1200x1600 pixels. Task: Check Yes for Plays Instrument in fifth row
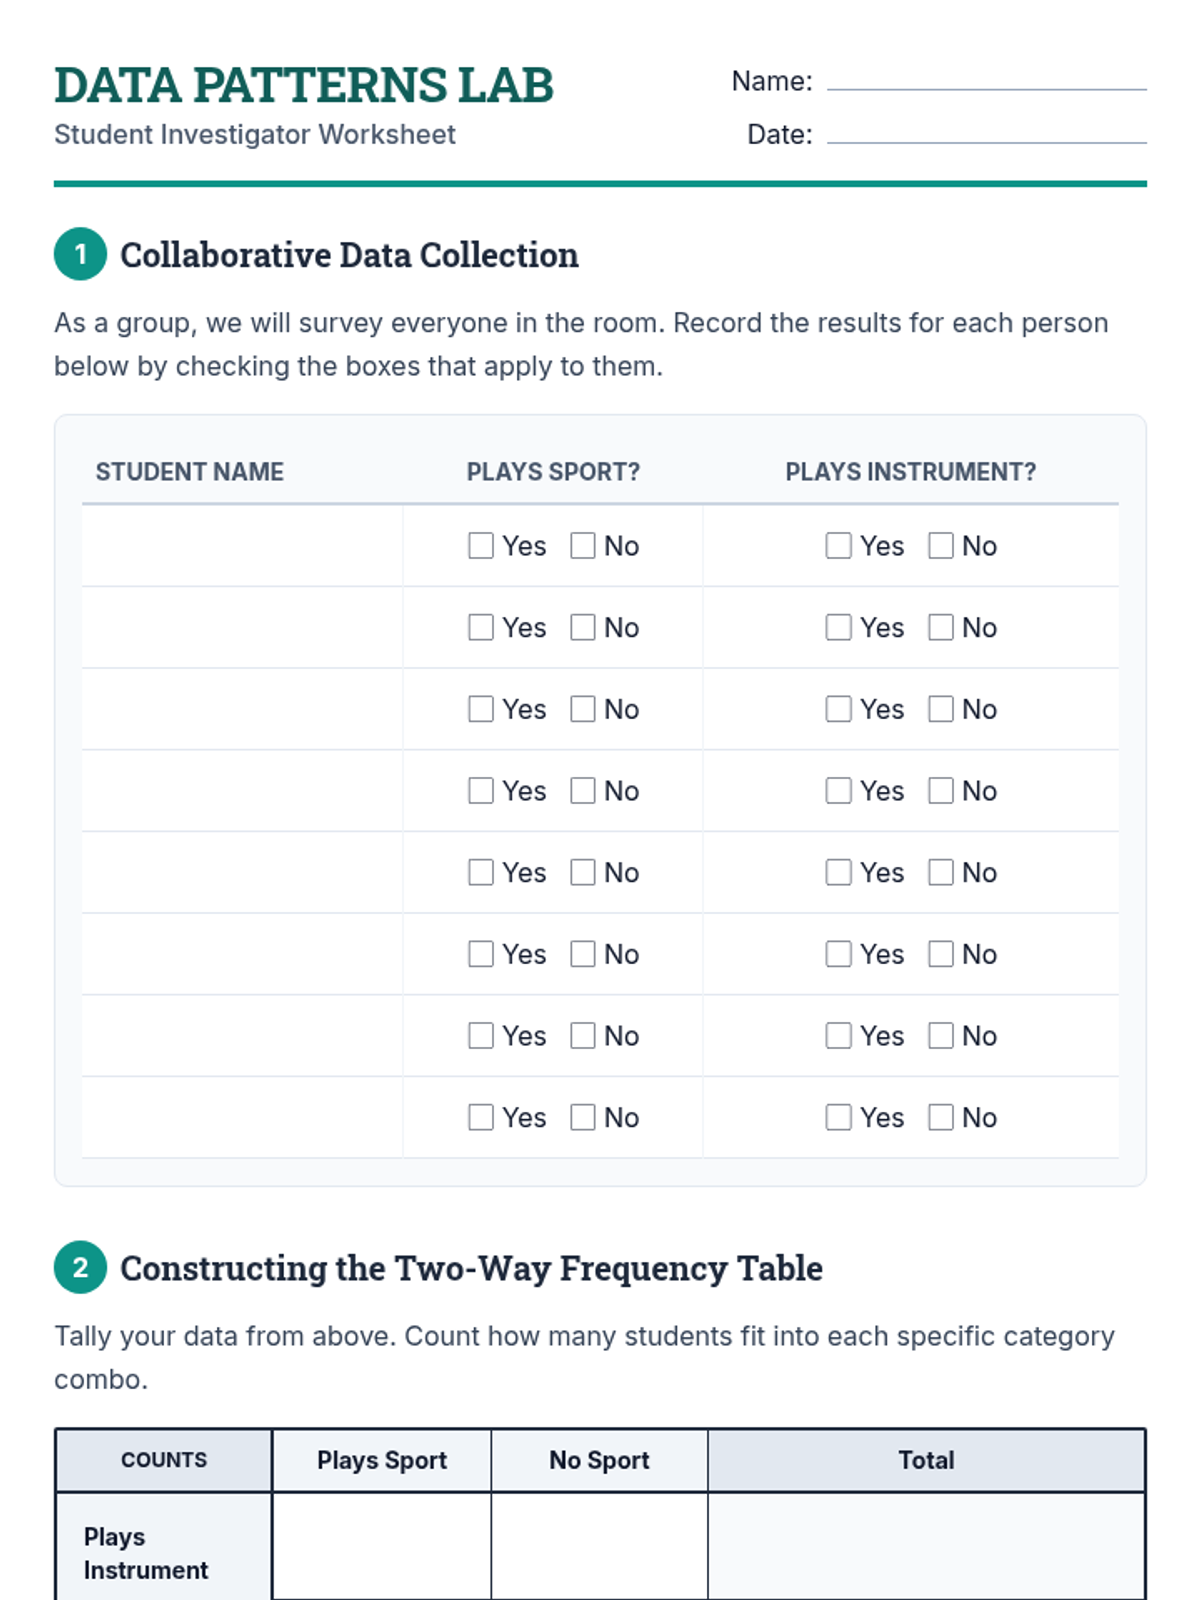click(x=839, y=872)
